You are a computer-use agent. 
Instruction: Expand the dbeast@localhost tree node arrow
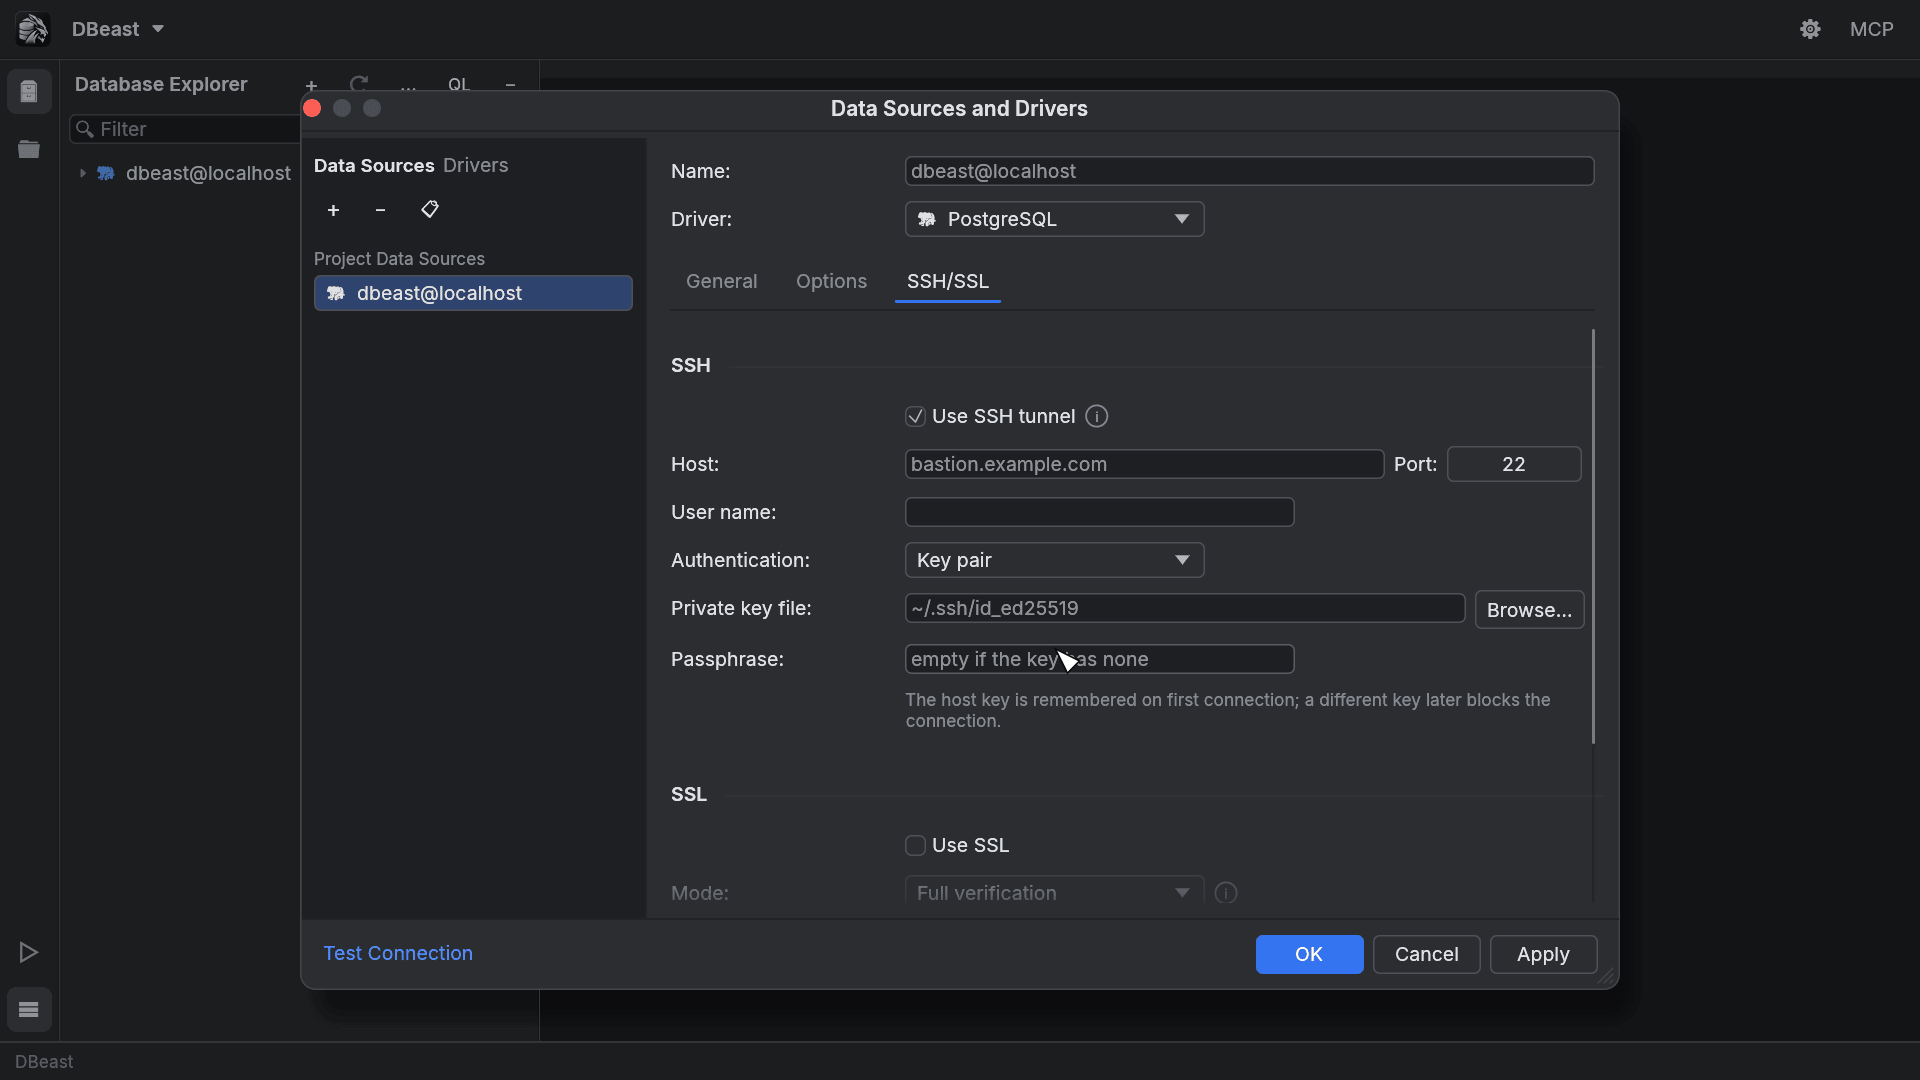click(83, 173)
